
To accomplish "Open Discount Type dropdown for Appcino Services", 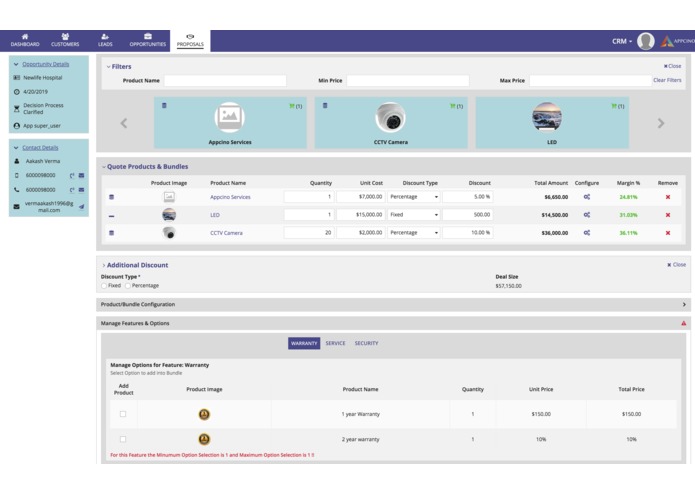I will pyautogui.click(x=414, y=197).
